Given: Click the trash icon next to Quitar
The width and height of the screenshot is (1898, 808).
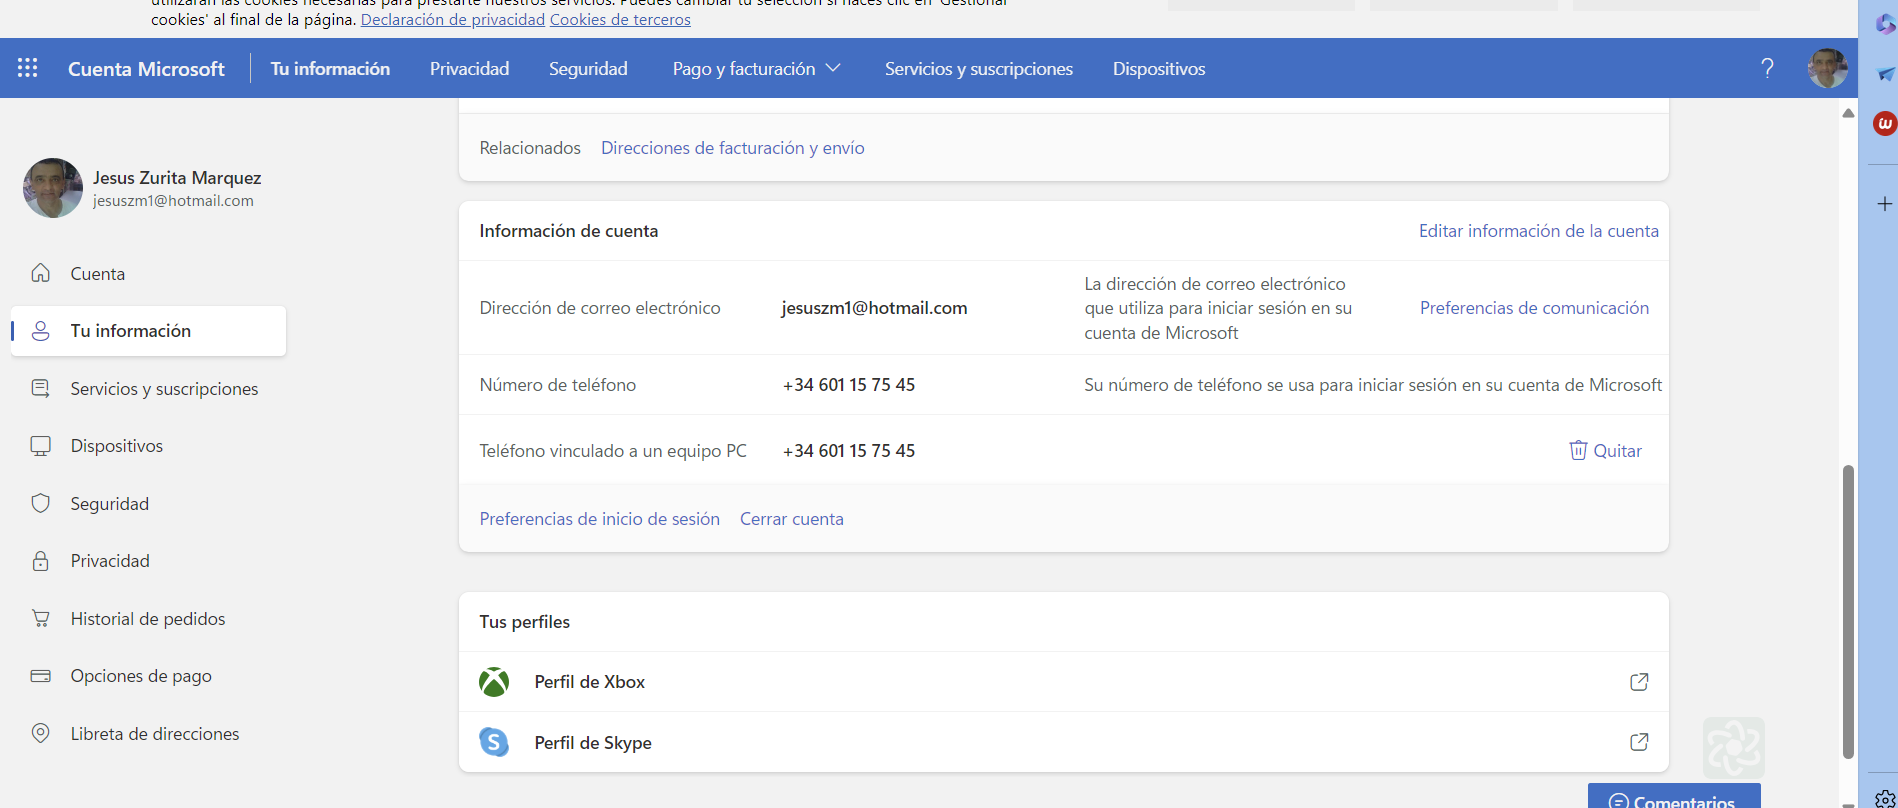Looking at the screenshot, I should pos(1578,450).
